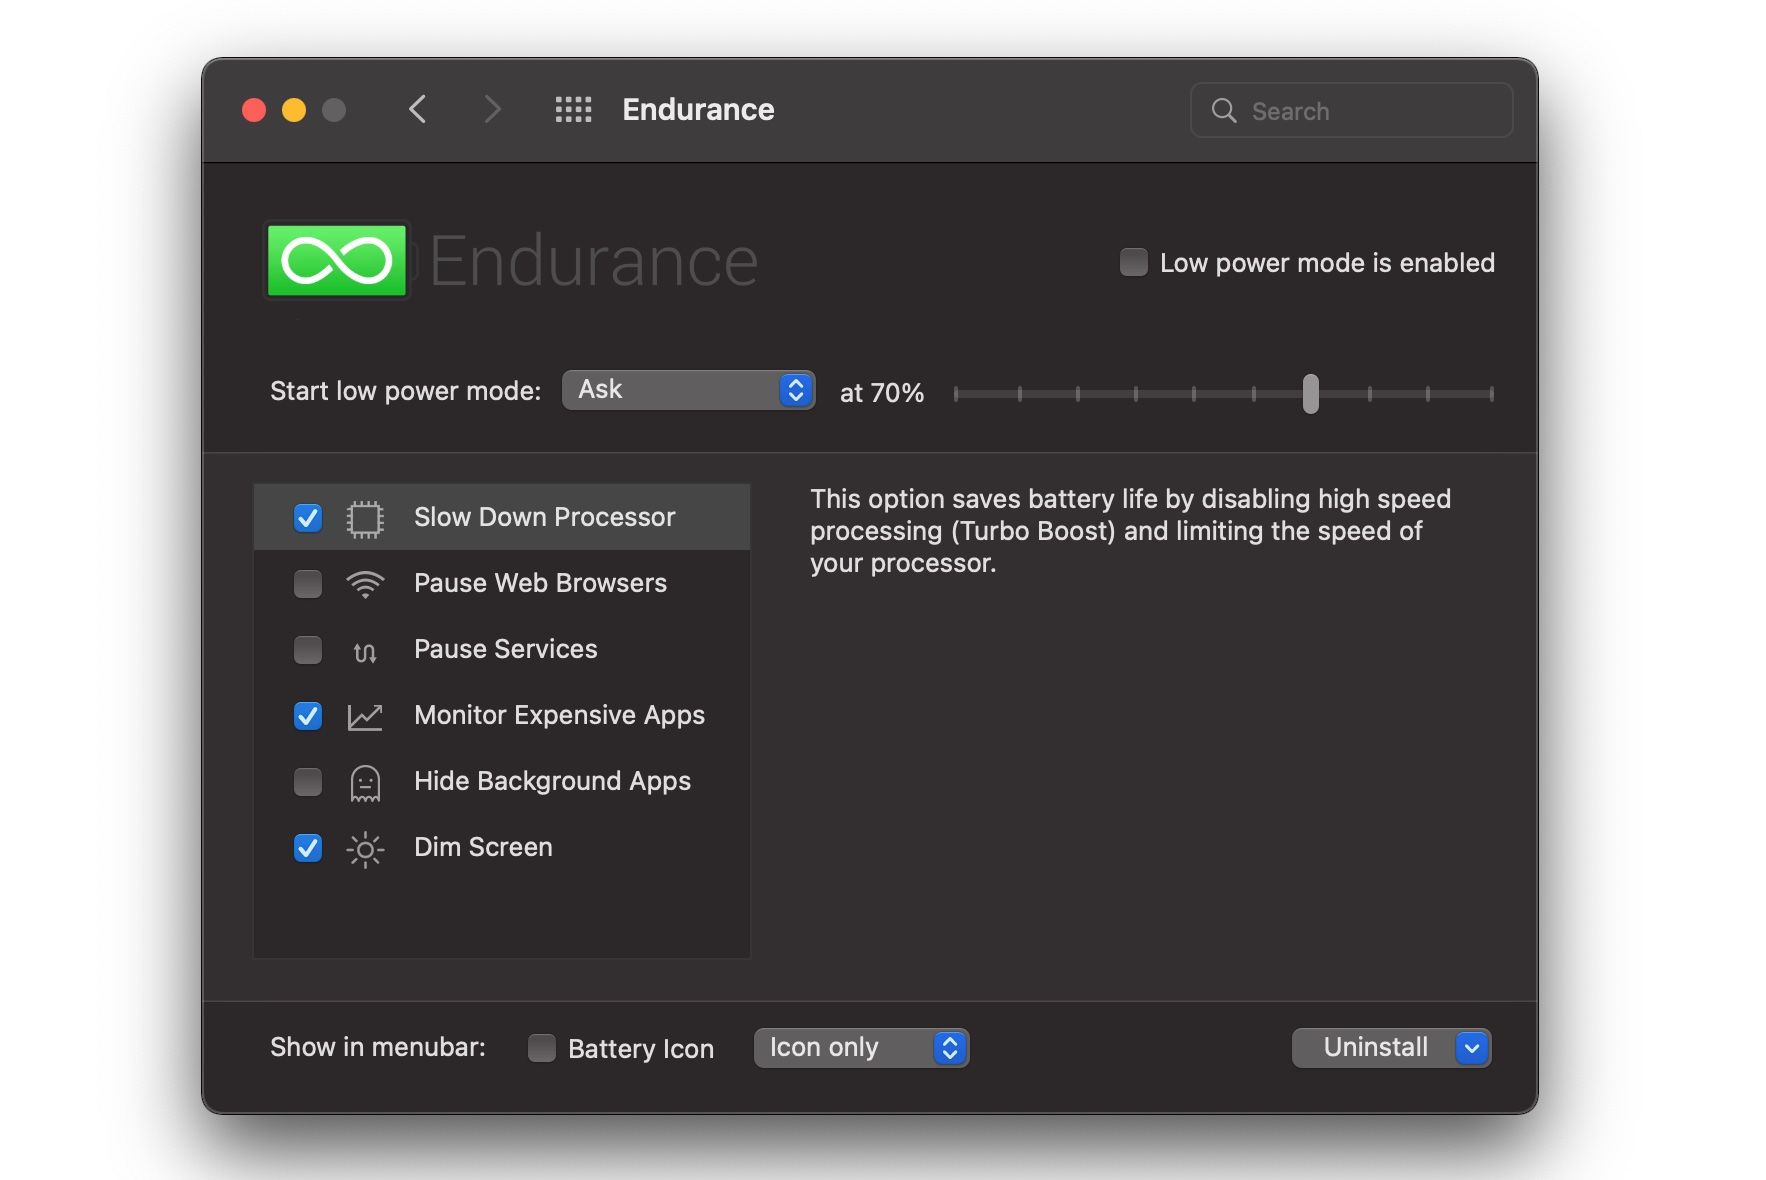Expand the chevron on the Uninstall button
The height and width of the screenshot is (1180, 1766).
click(x=1469, y=1047)
